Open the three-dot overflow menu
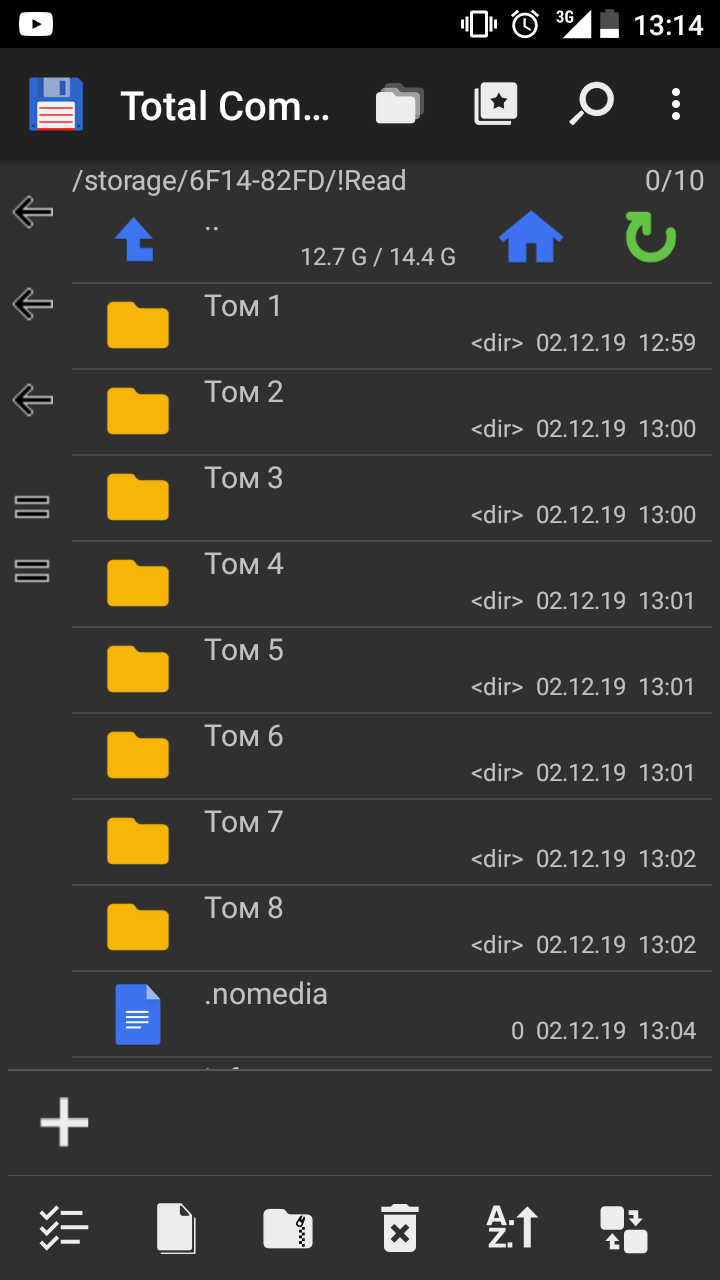 click(676, 104)
